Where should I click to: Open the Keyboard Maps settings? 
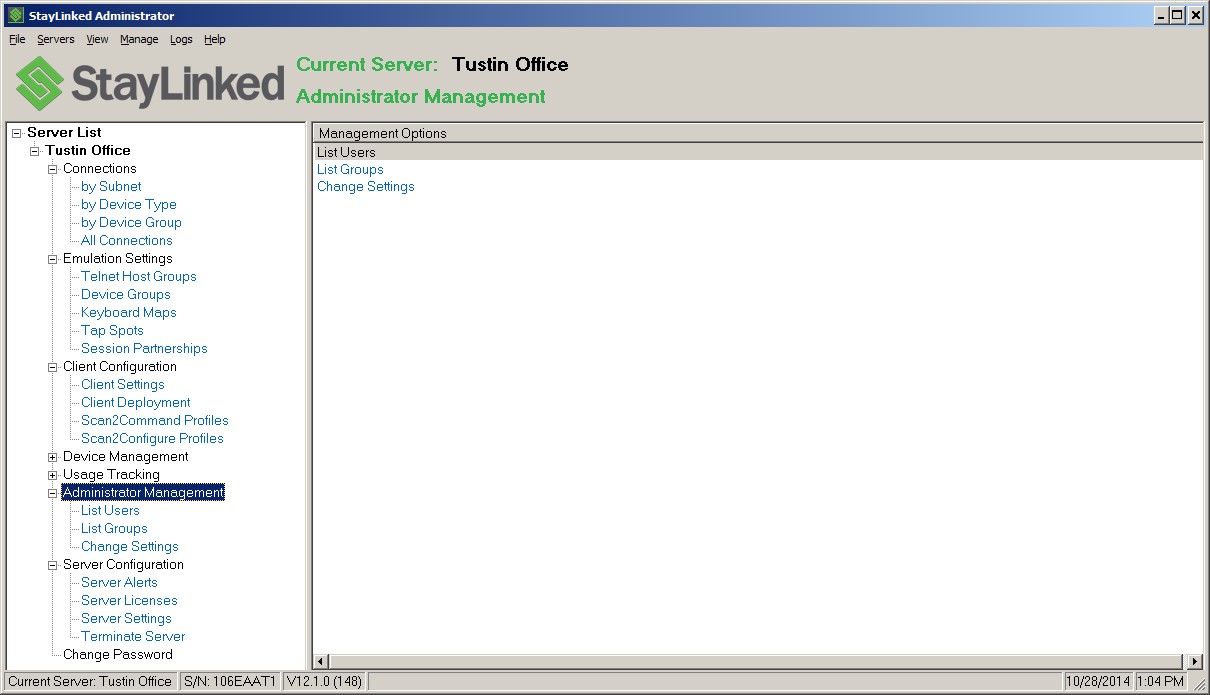point(128,312)
